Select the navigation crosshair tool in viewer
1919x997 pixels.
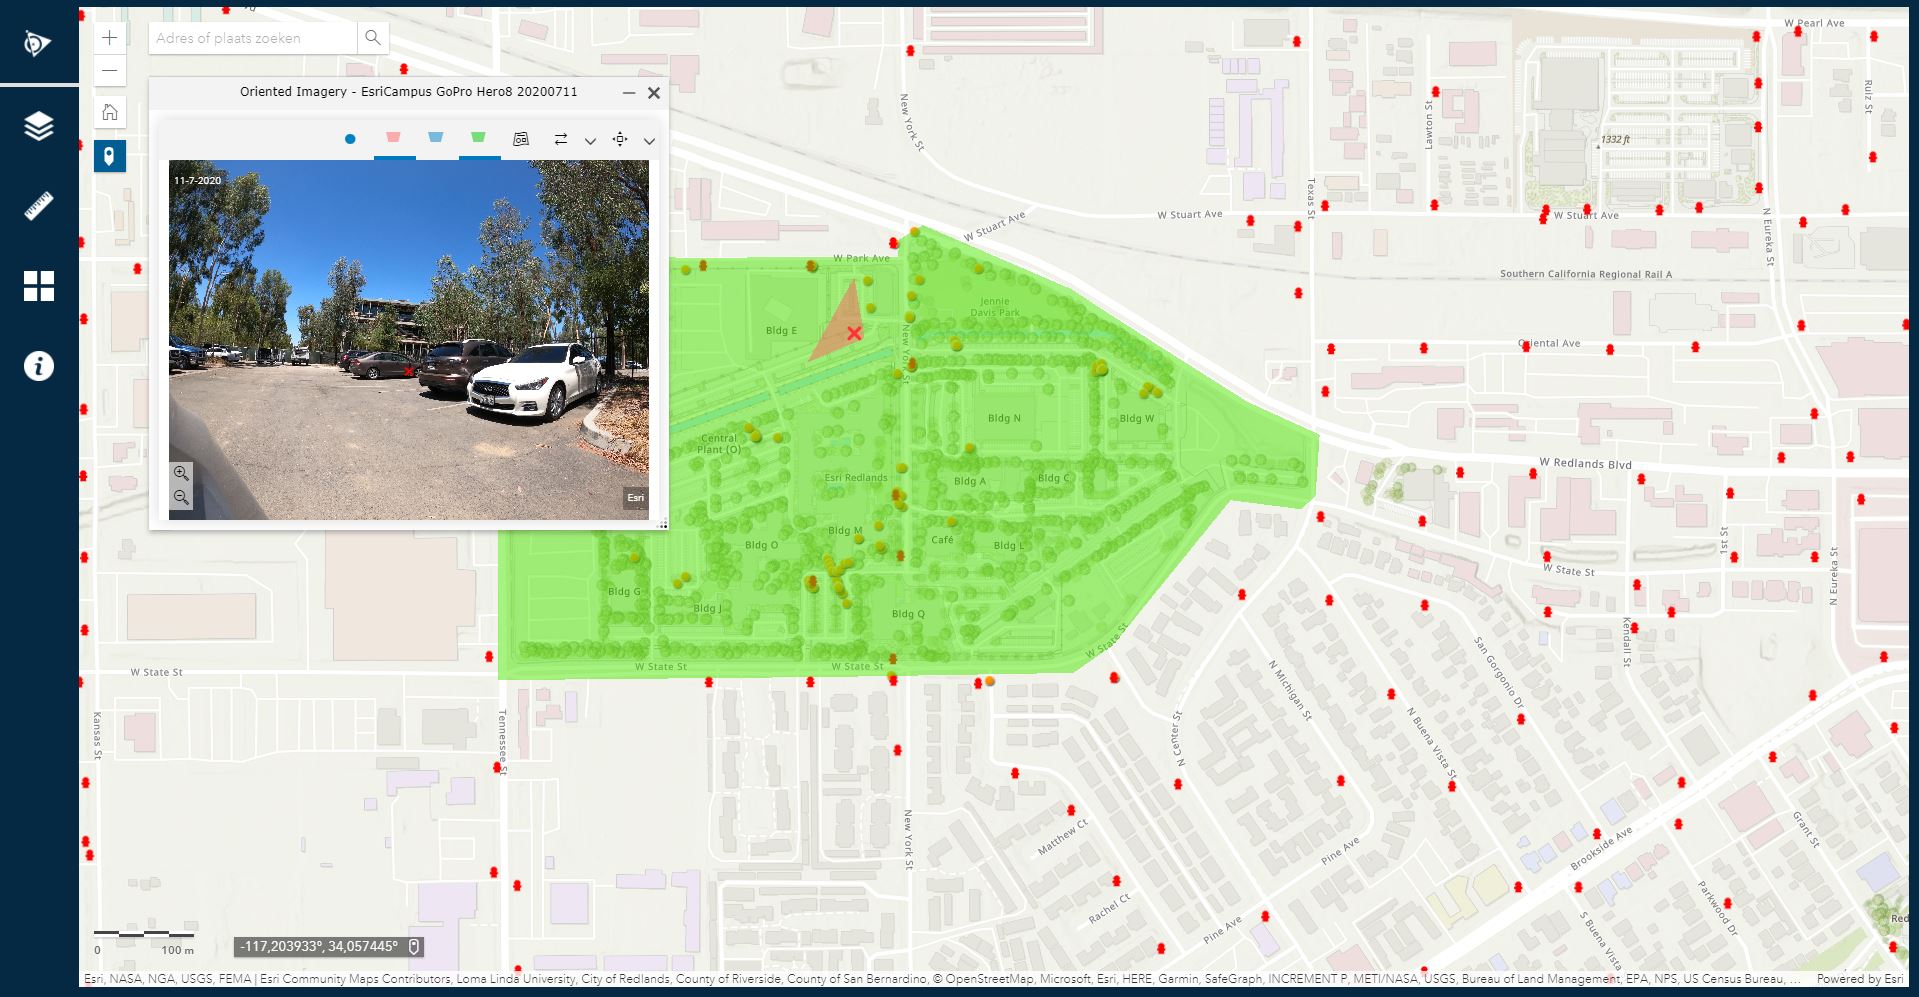pyautogui.click(x=620, y=139)
